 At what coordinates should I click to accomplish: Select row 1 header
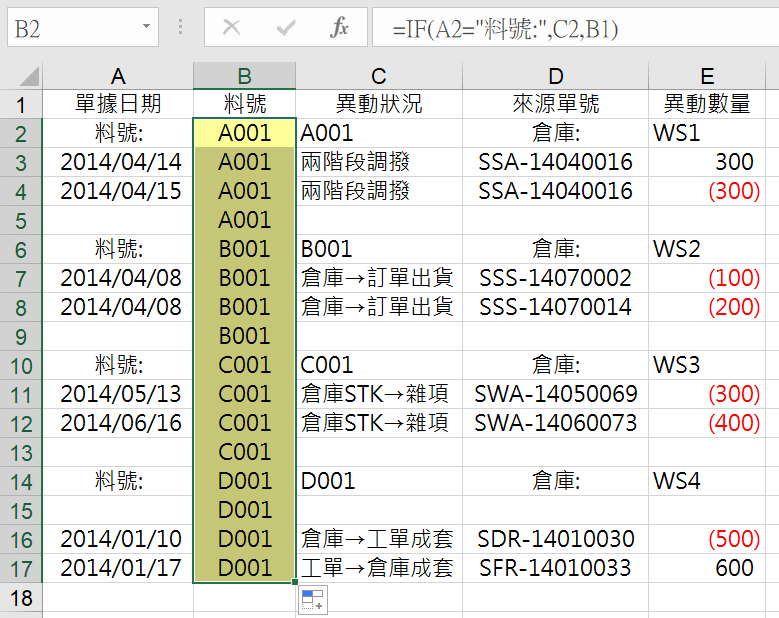21,104
